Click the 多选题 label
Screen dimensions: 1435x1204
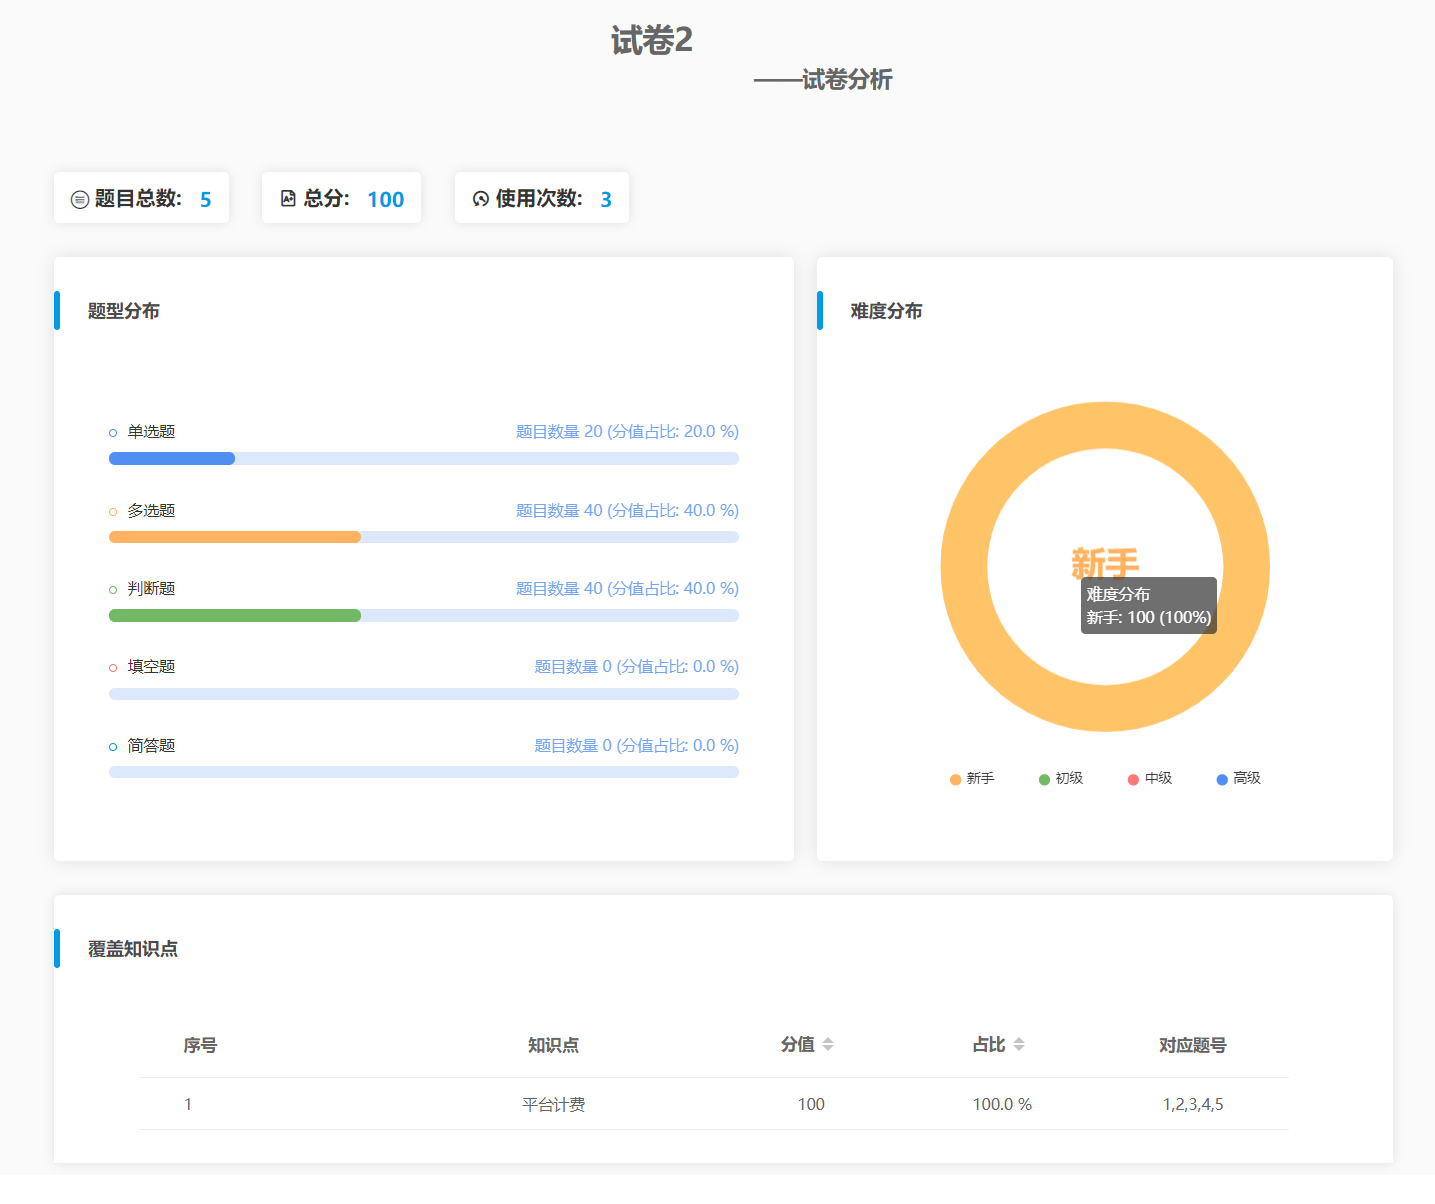tap(151, 510)
